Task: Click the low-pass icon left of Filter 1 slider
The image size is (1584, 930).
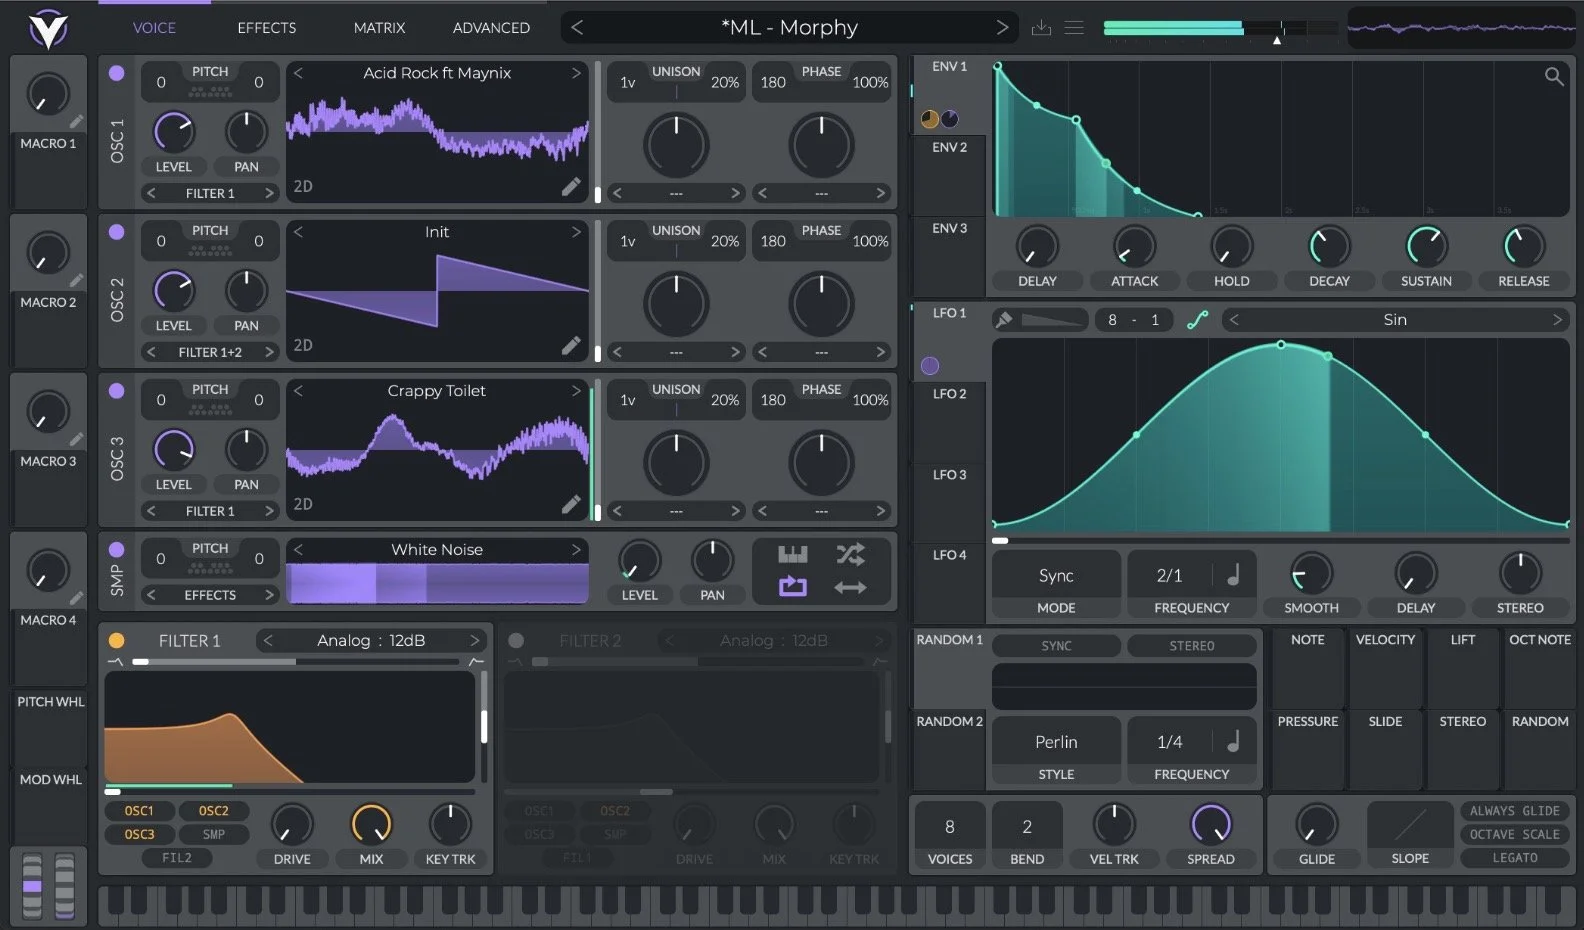Action: click(115, 662)
